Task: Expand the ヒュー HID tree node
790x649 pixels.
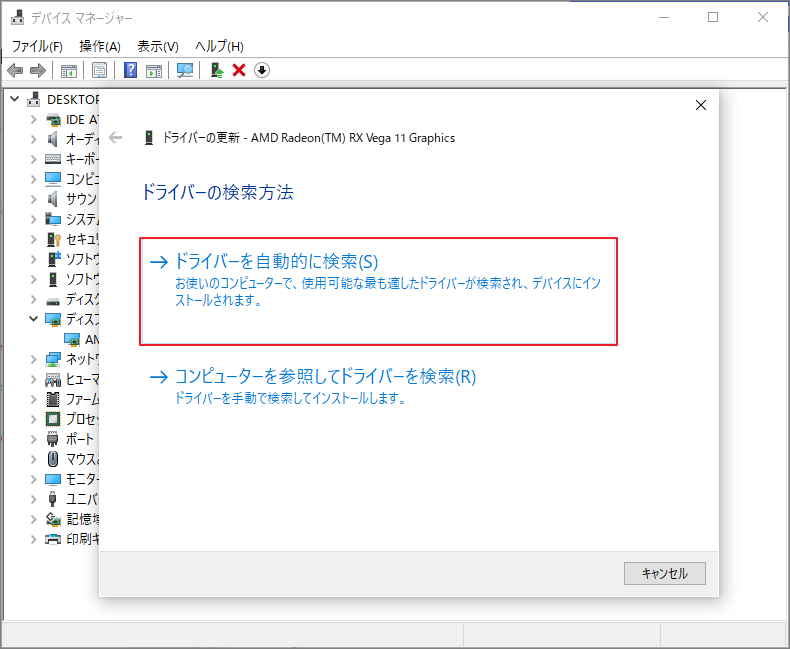Action: coord(34,379)
